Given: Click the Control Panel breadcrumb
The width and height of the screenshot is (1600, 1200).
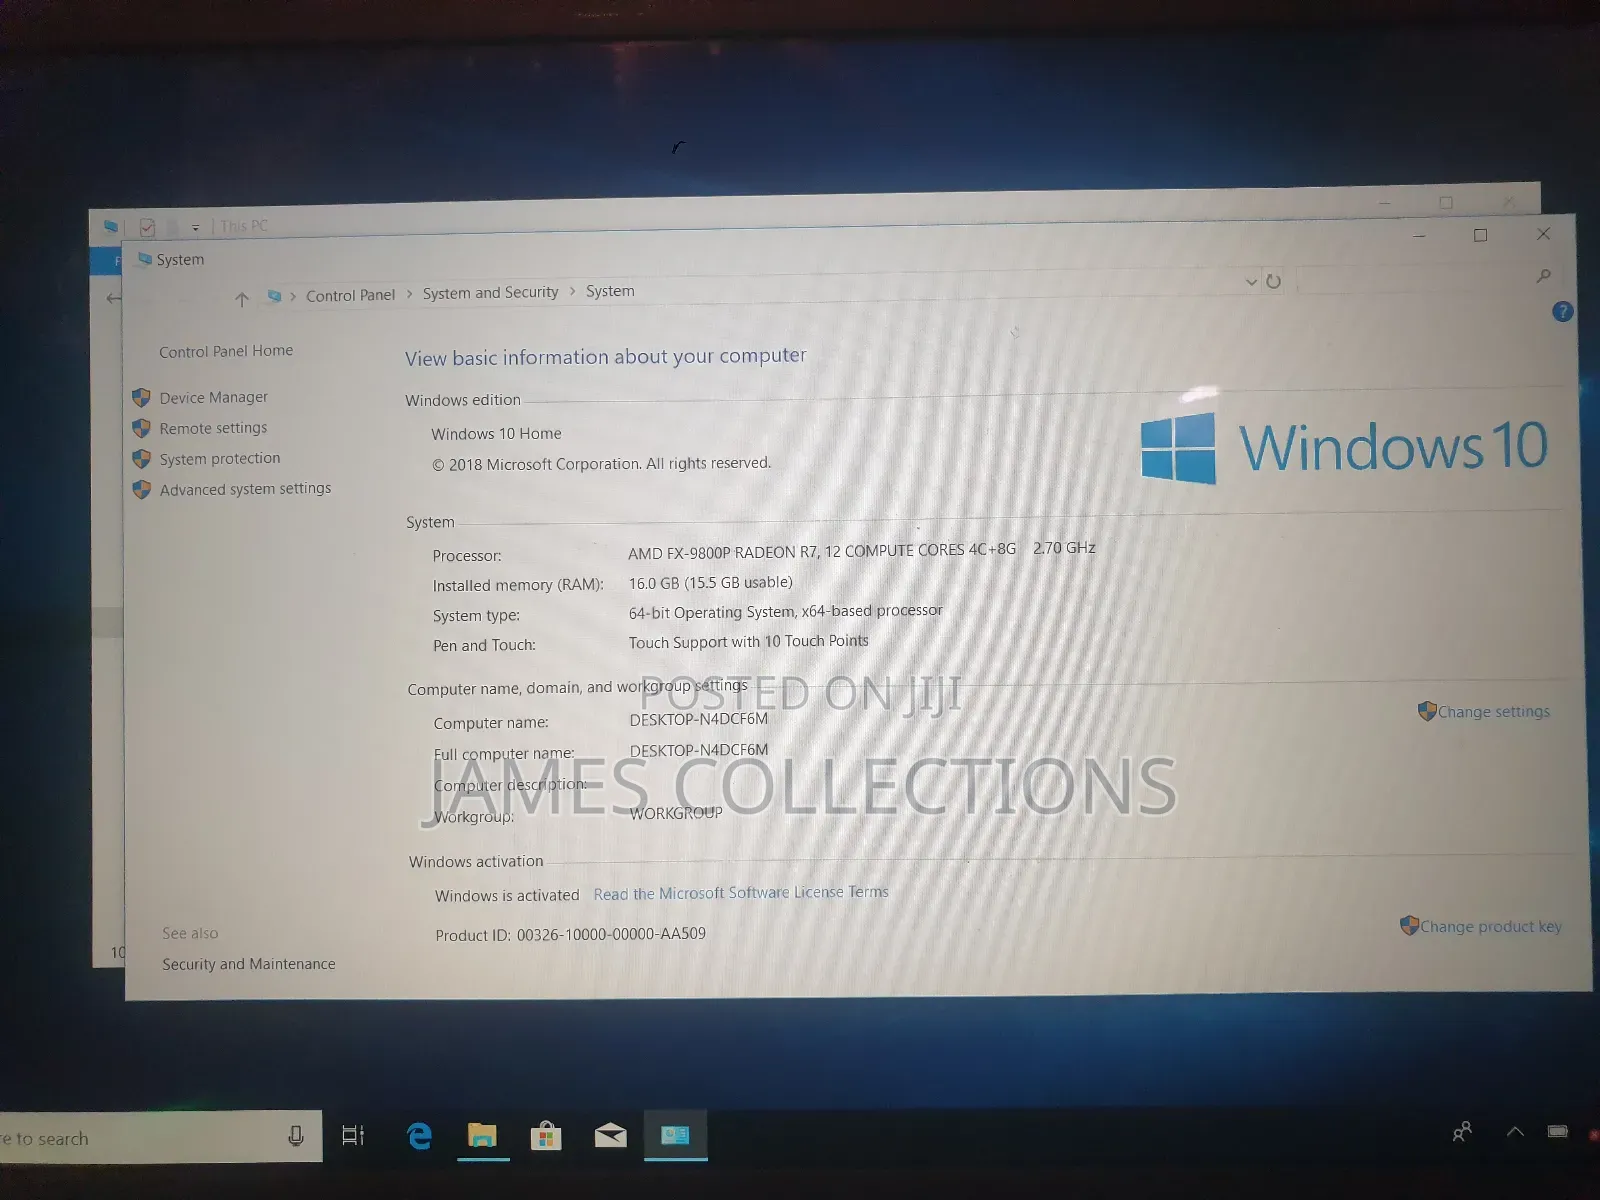Looking at the screenshot, I should click(x=350, y=295).
